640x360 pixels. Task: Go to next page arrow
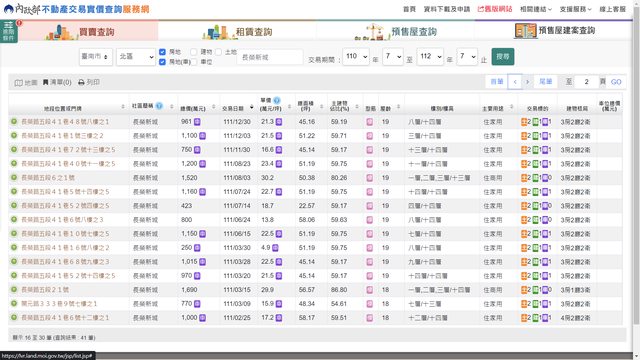pyautogui.click(x=527, y=82)
